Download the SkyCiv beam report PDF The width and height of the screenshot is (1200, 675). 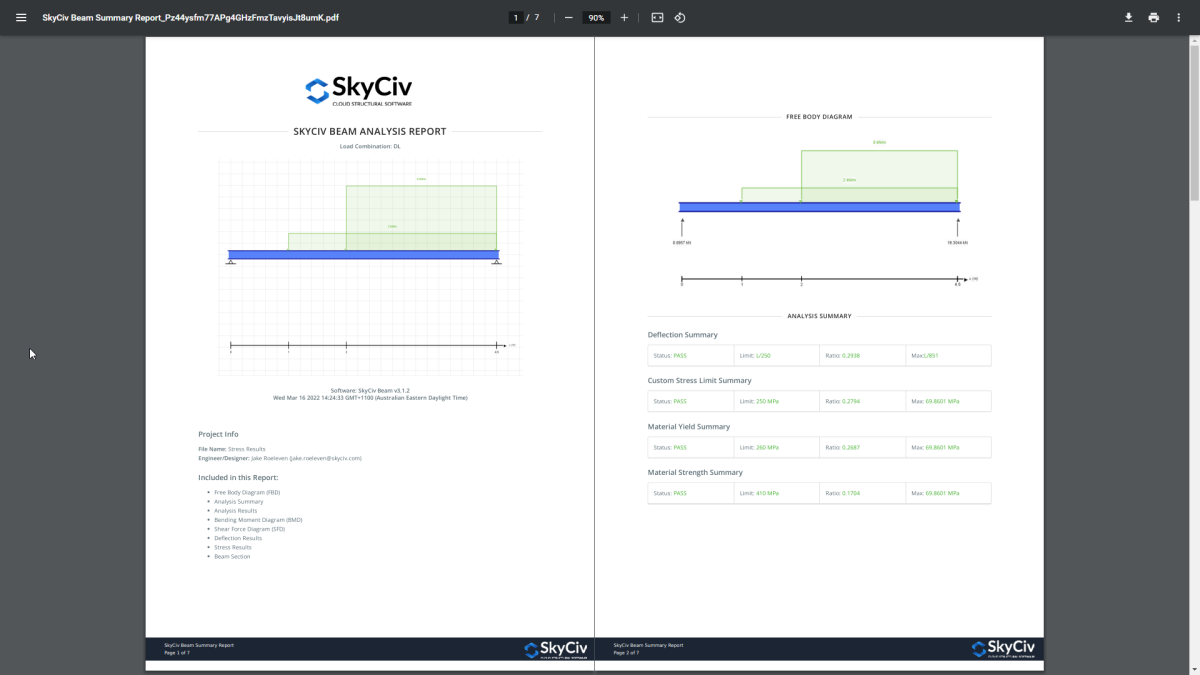pos(1128,17)
